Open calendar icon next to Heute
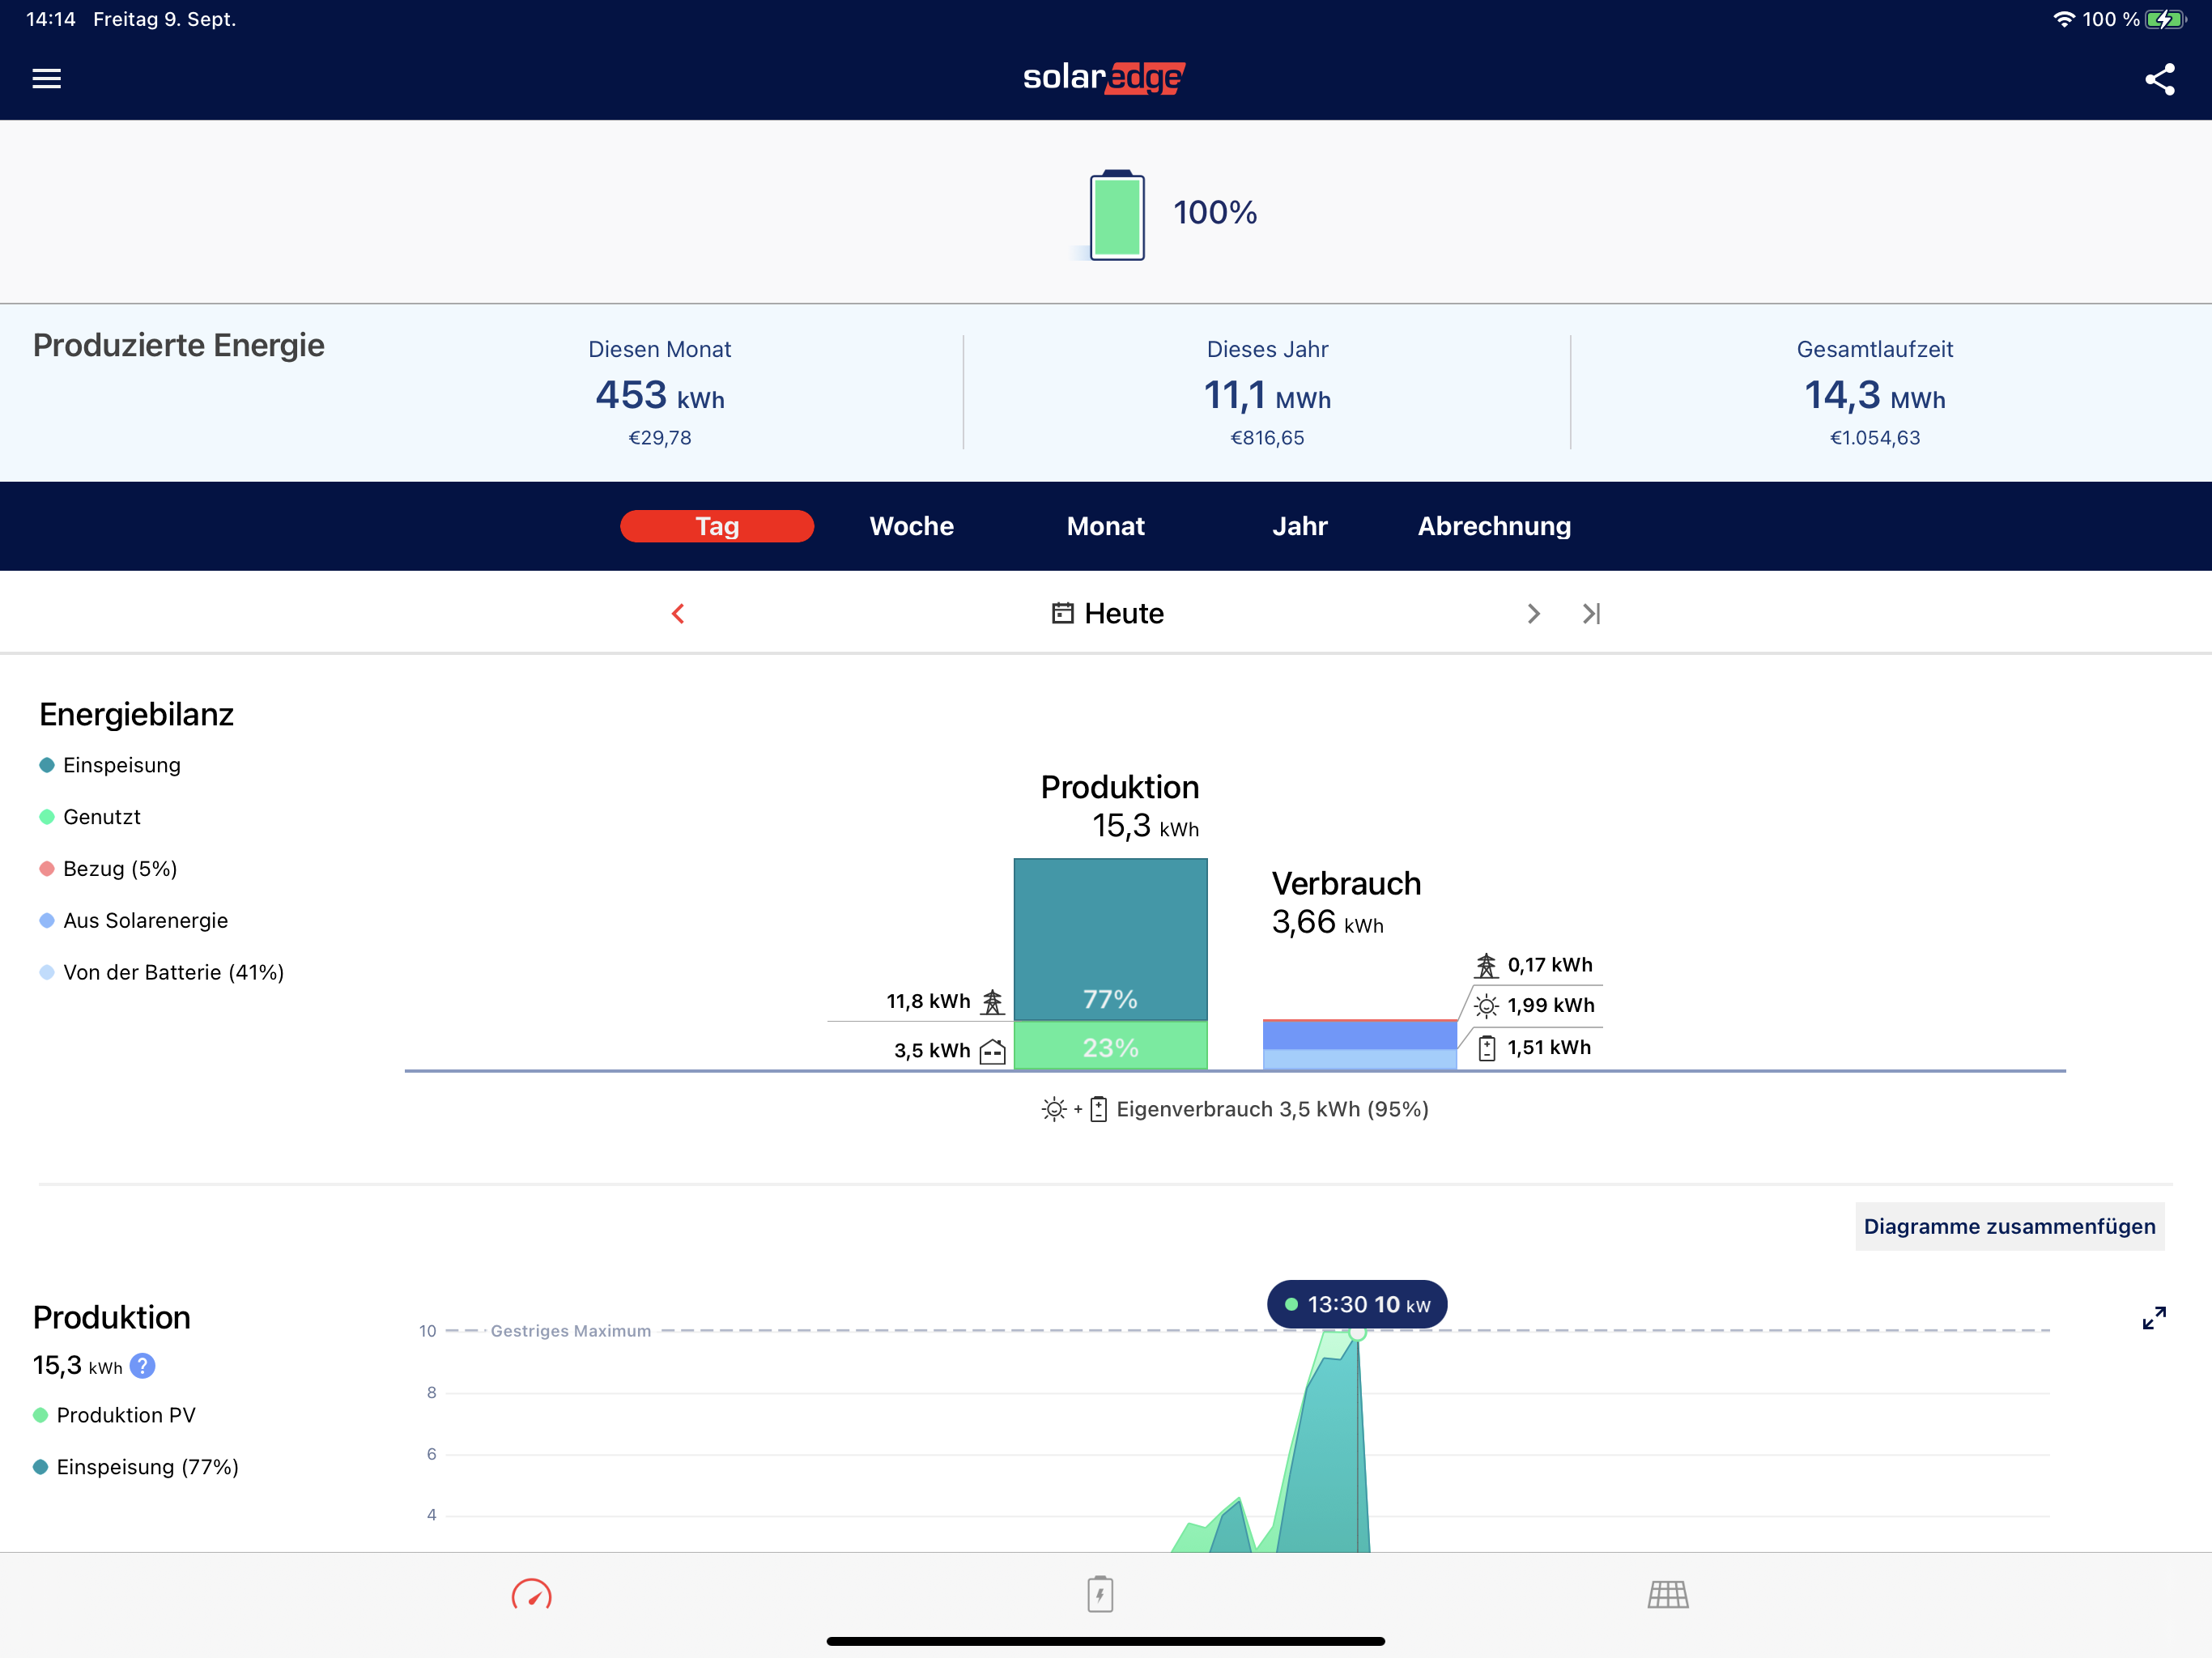2212x1658 pixels. click(1062, 613)
